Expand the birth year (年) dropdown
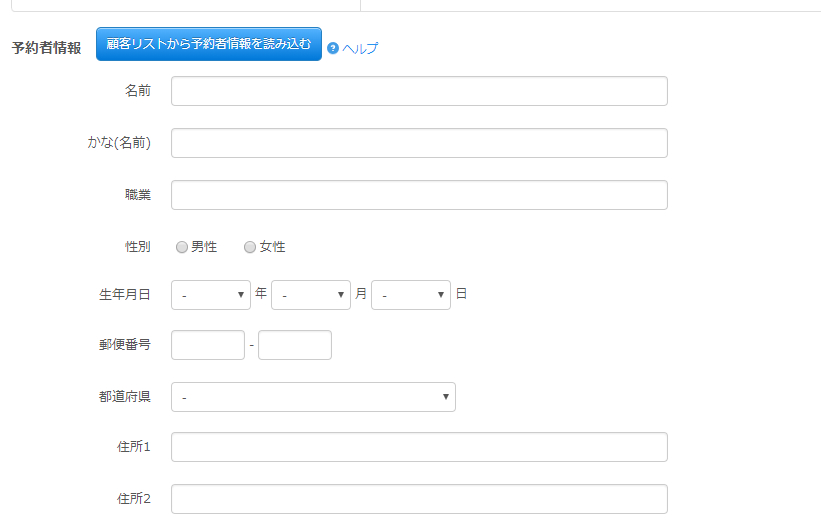The image size is (821, 525). click(211, 295)
